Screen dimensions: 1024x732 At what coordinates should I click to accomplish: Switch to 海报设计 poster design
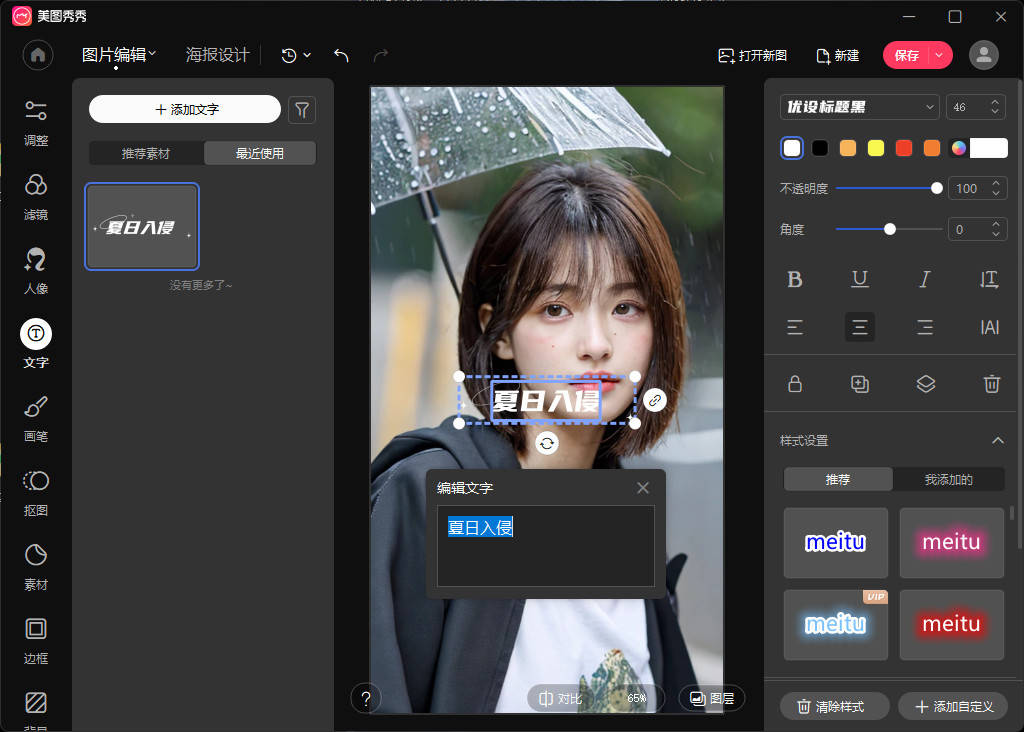click(217, 55)
